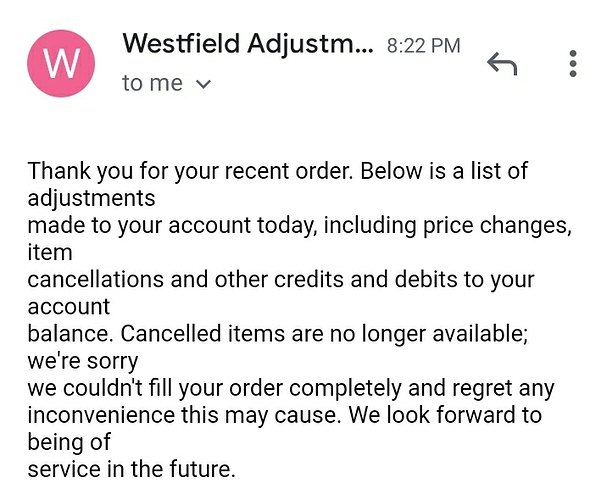The width and height of the screenshot is (606, 500).
Task: Click the standalone word "item" line
Action: [x=50, y=252]
